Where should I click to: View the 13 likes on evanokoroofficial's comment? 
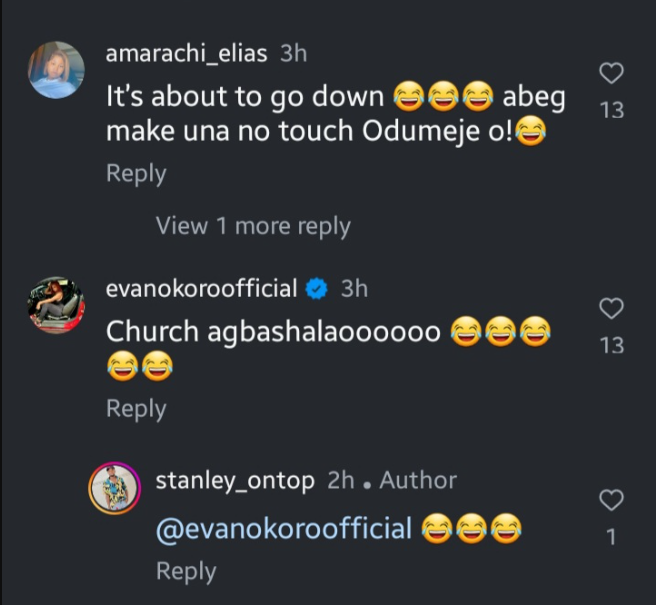click(x=611, y=345)
